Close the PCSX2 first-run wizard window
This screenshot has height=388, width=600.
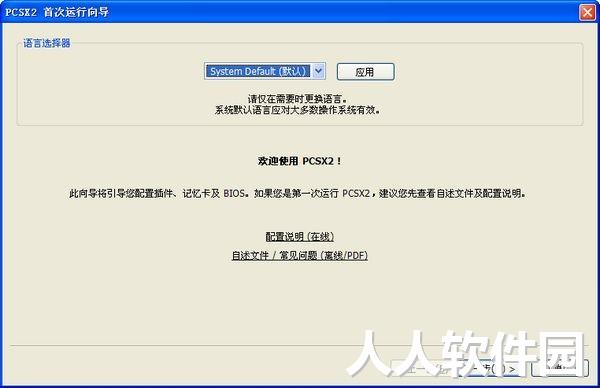coord(587,12)
